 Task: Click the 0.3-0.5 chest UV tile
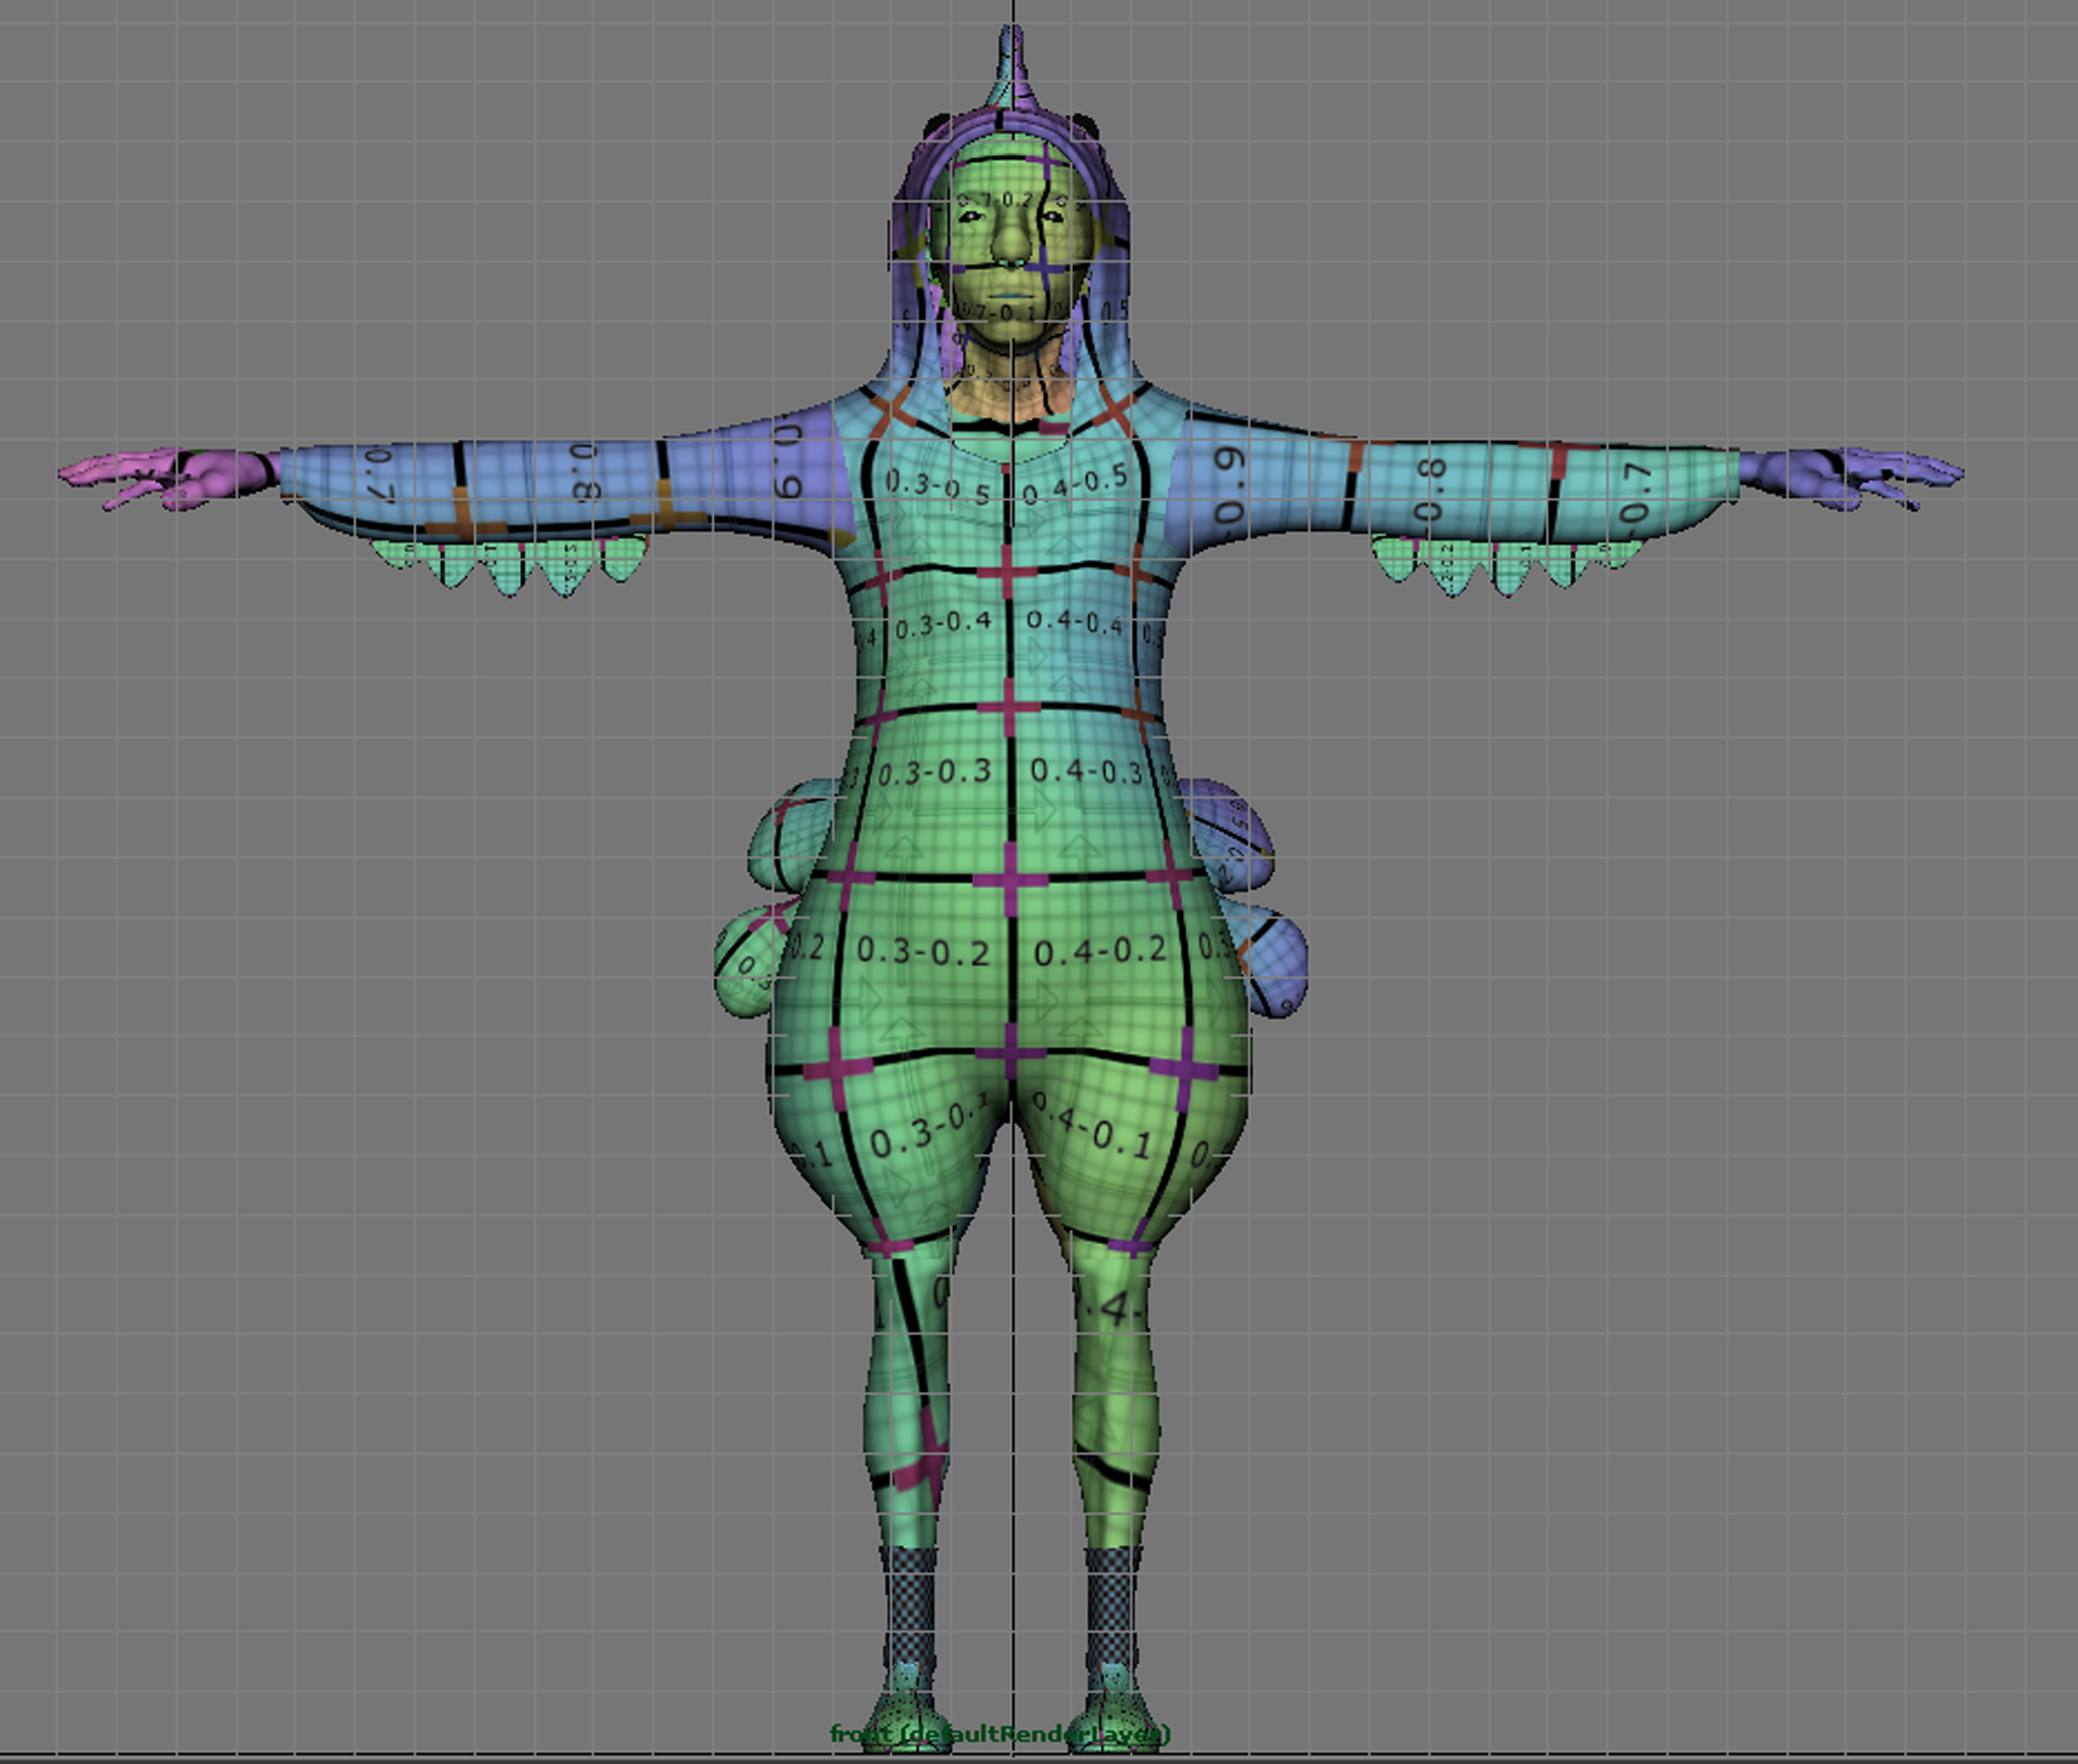(937, 487)
